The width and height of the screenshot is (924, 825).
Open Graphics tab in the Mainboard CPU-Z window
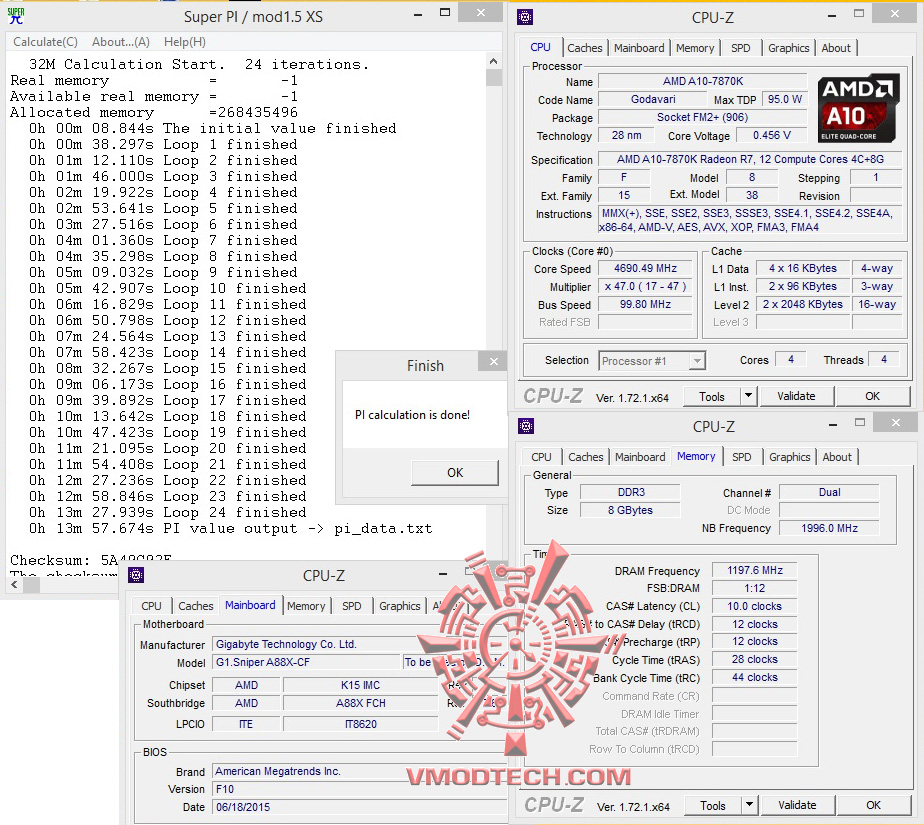coord(400,606)
